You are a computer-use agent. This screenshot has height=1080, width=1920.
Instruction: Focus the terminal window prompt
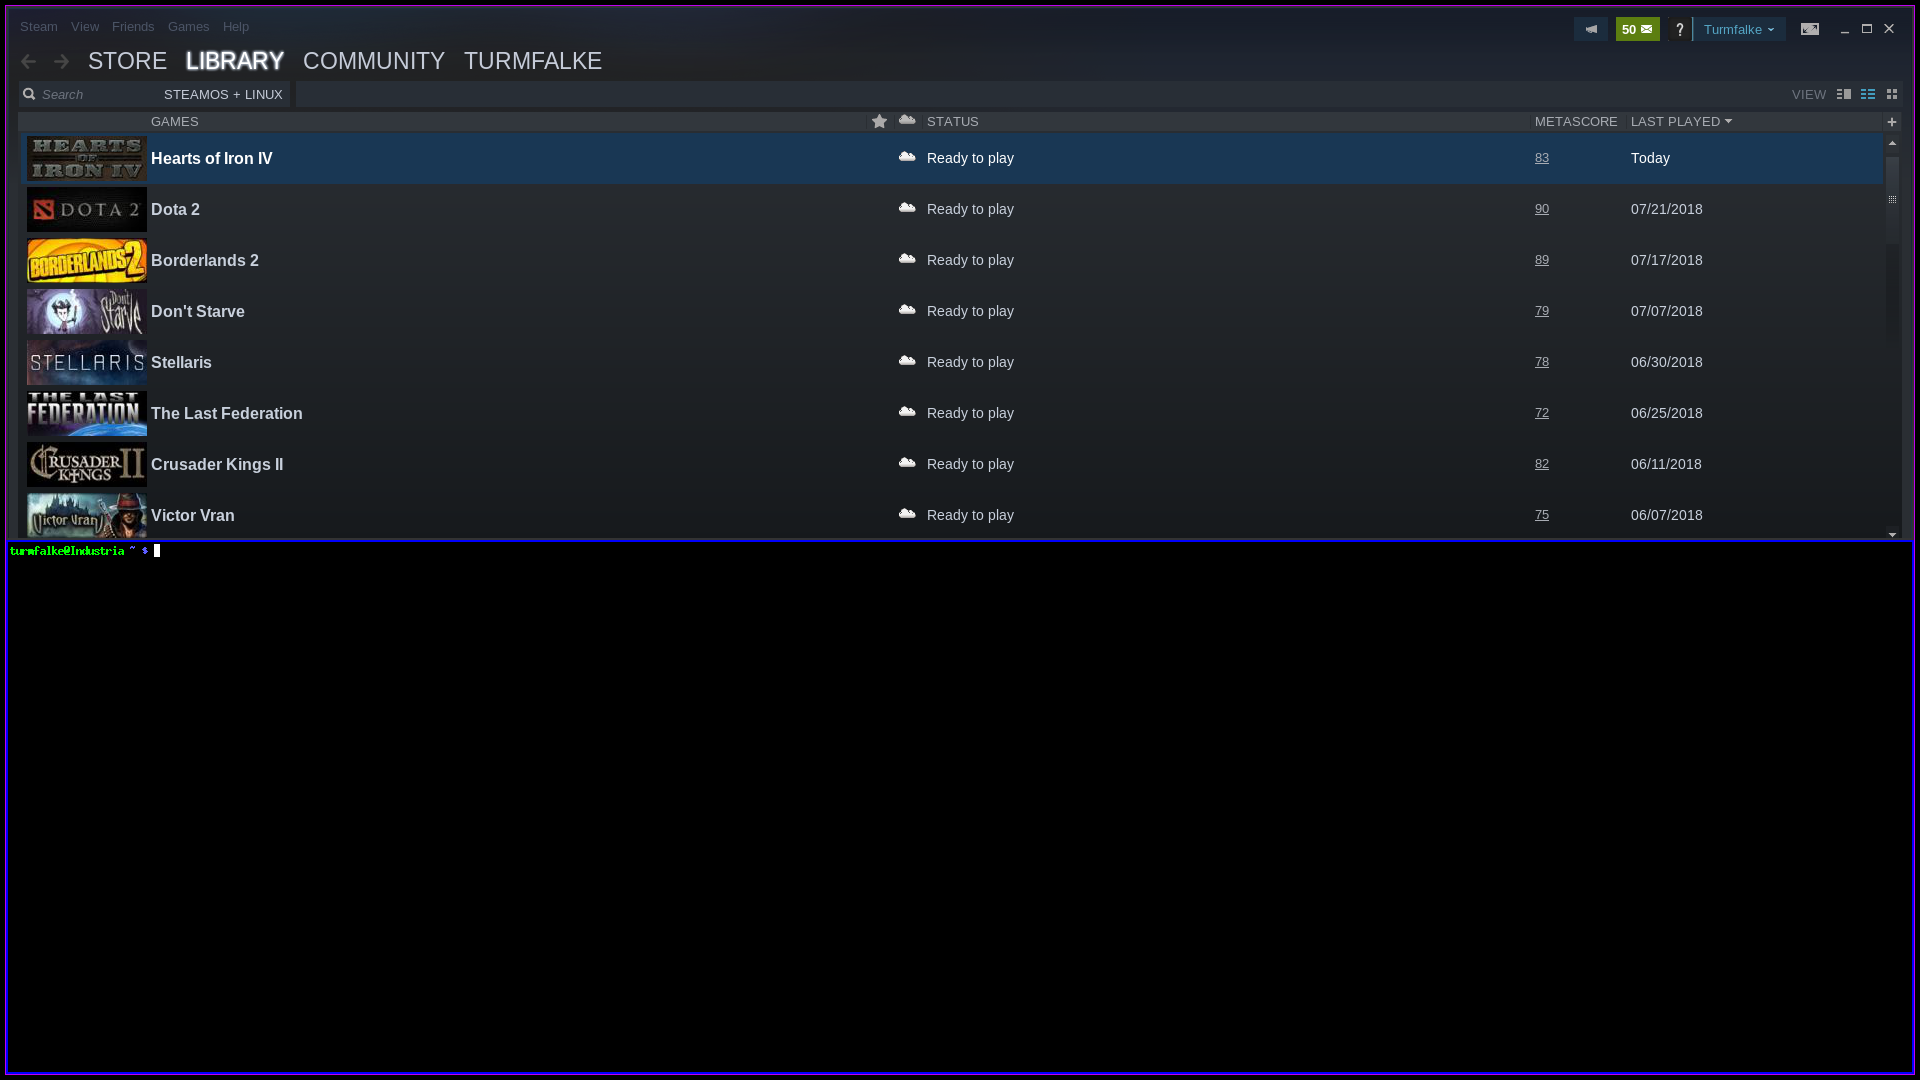[x=85, y=551]
